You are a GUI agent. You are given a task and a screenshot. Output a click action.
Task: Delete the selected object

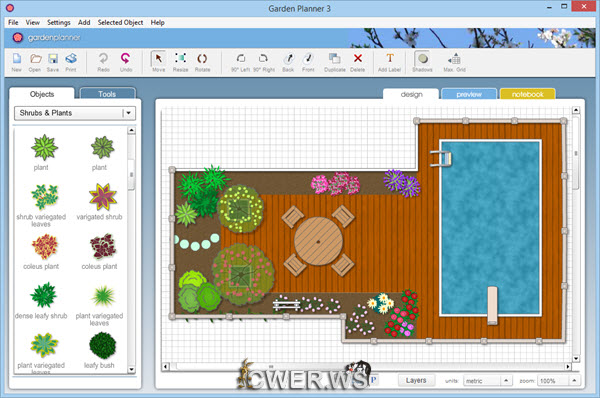click(357, 62)
